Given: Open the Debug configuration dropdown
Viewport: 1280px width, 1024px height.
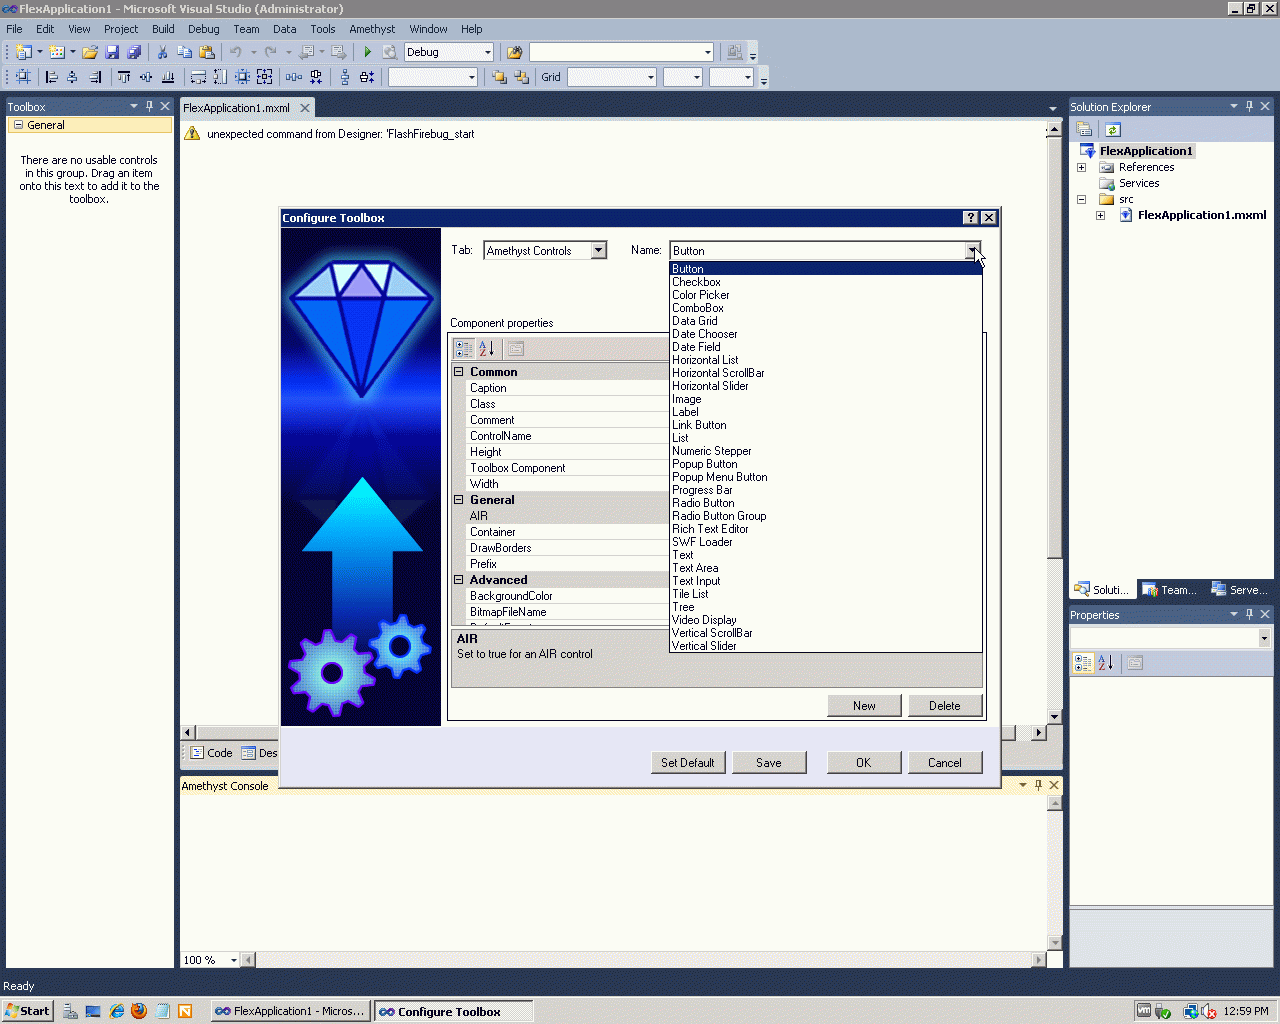Looking at the screenshot, I should pos(488,52).
